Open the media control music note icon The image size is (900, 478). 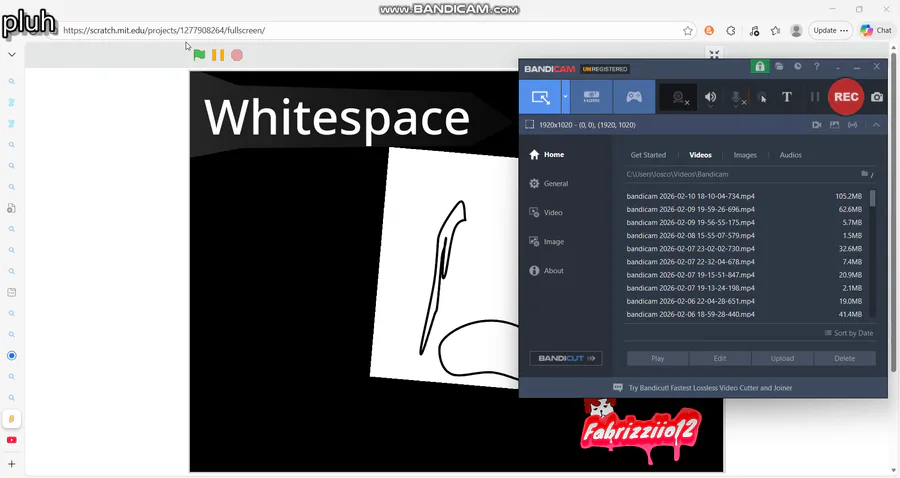[754, 30]
